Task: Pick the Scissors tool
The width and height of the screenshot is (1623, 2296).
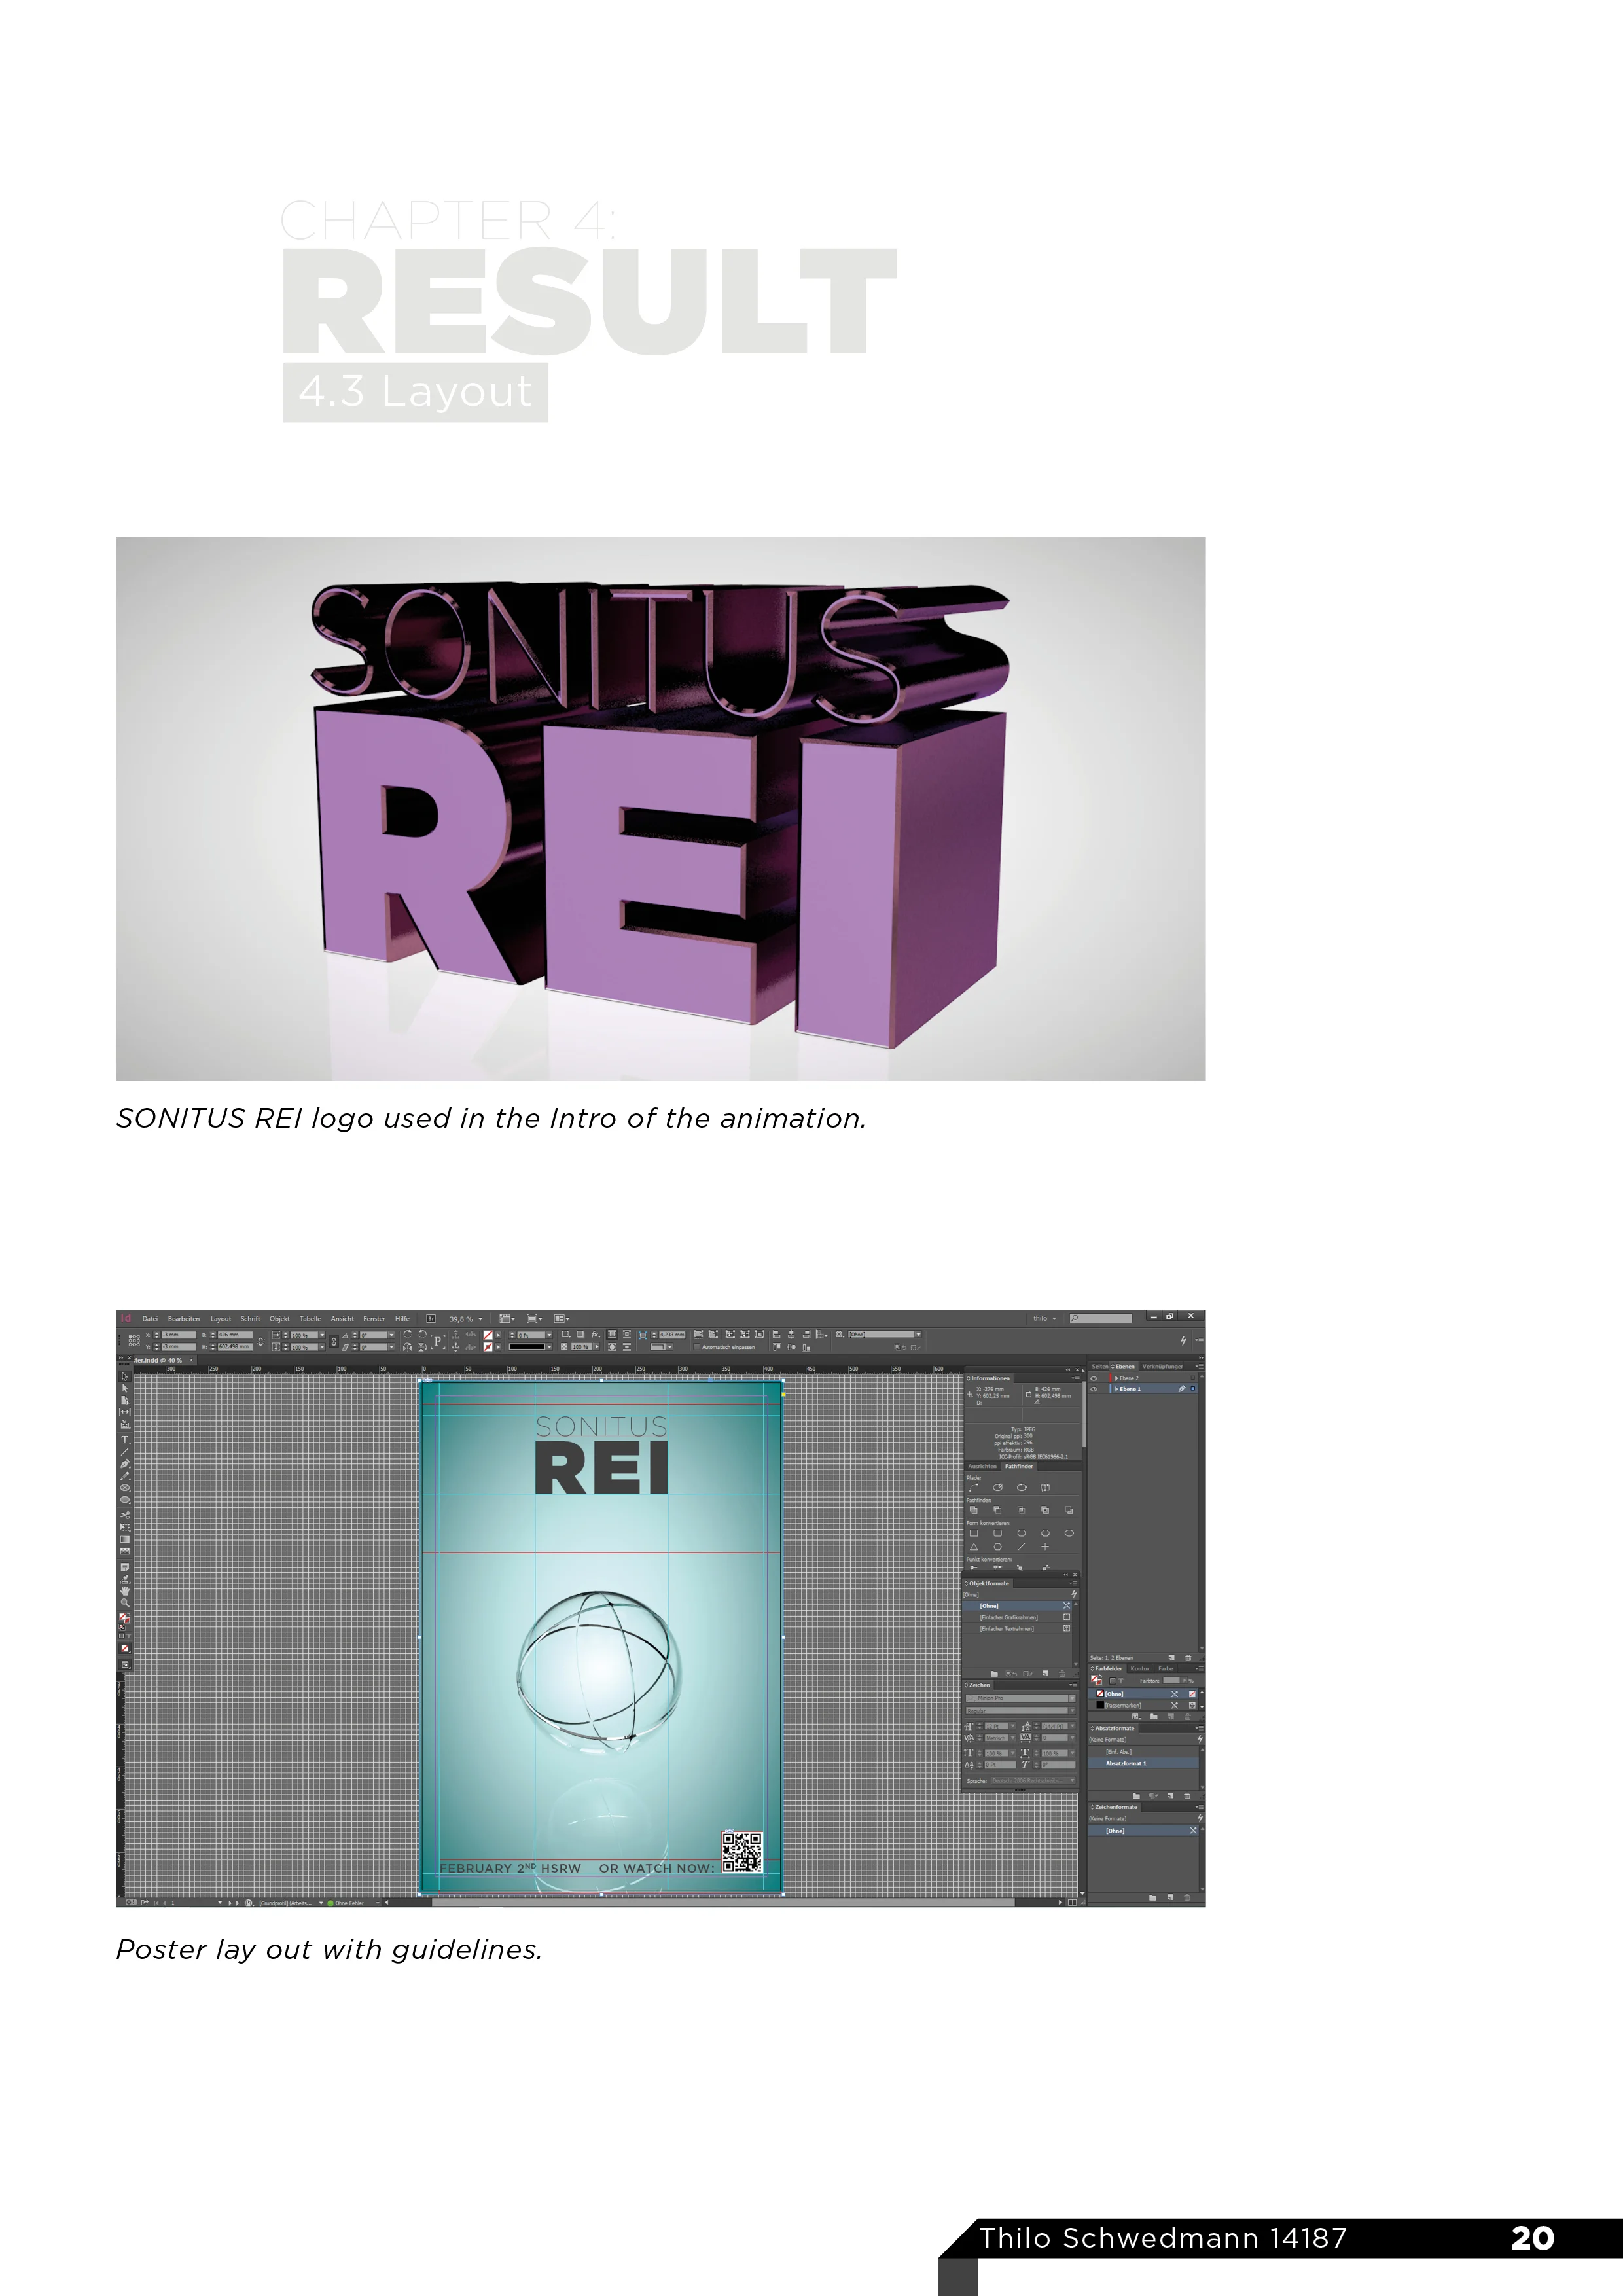Action: click(125, 1515)
